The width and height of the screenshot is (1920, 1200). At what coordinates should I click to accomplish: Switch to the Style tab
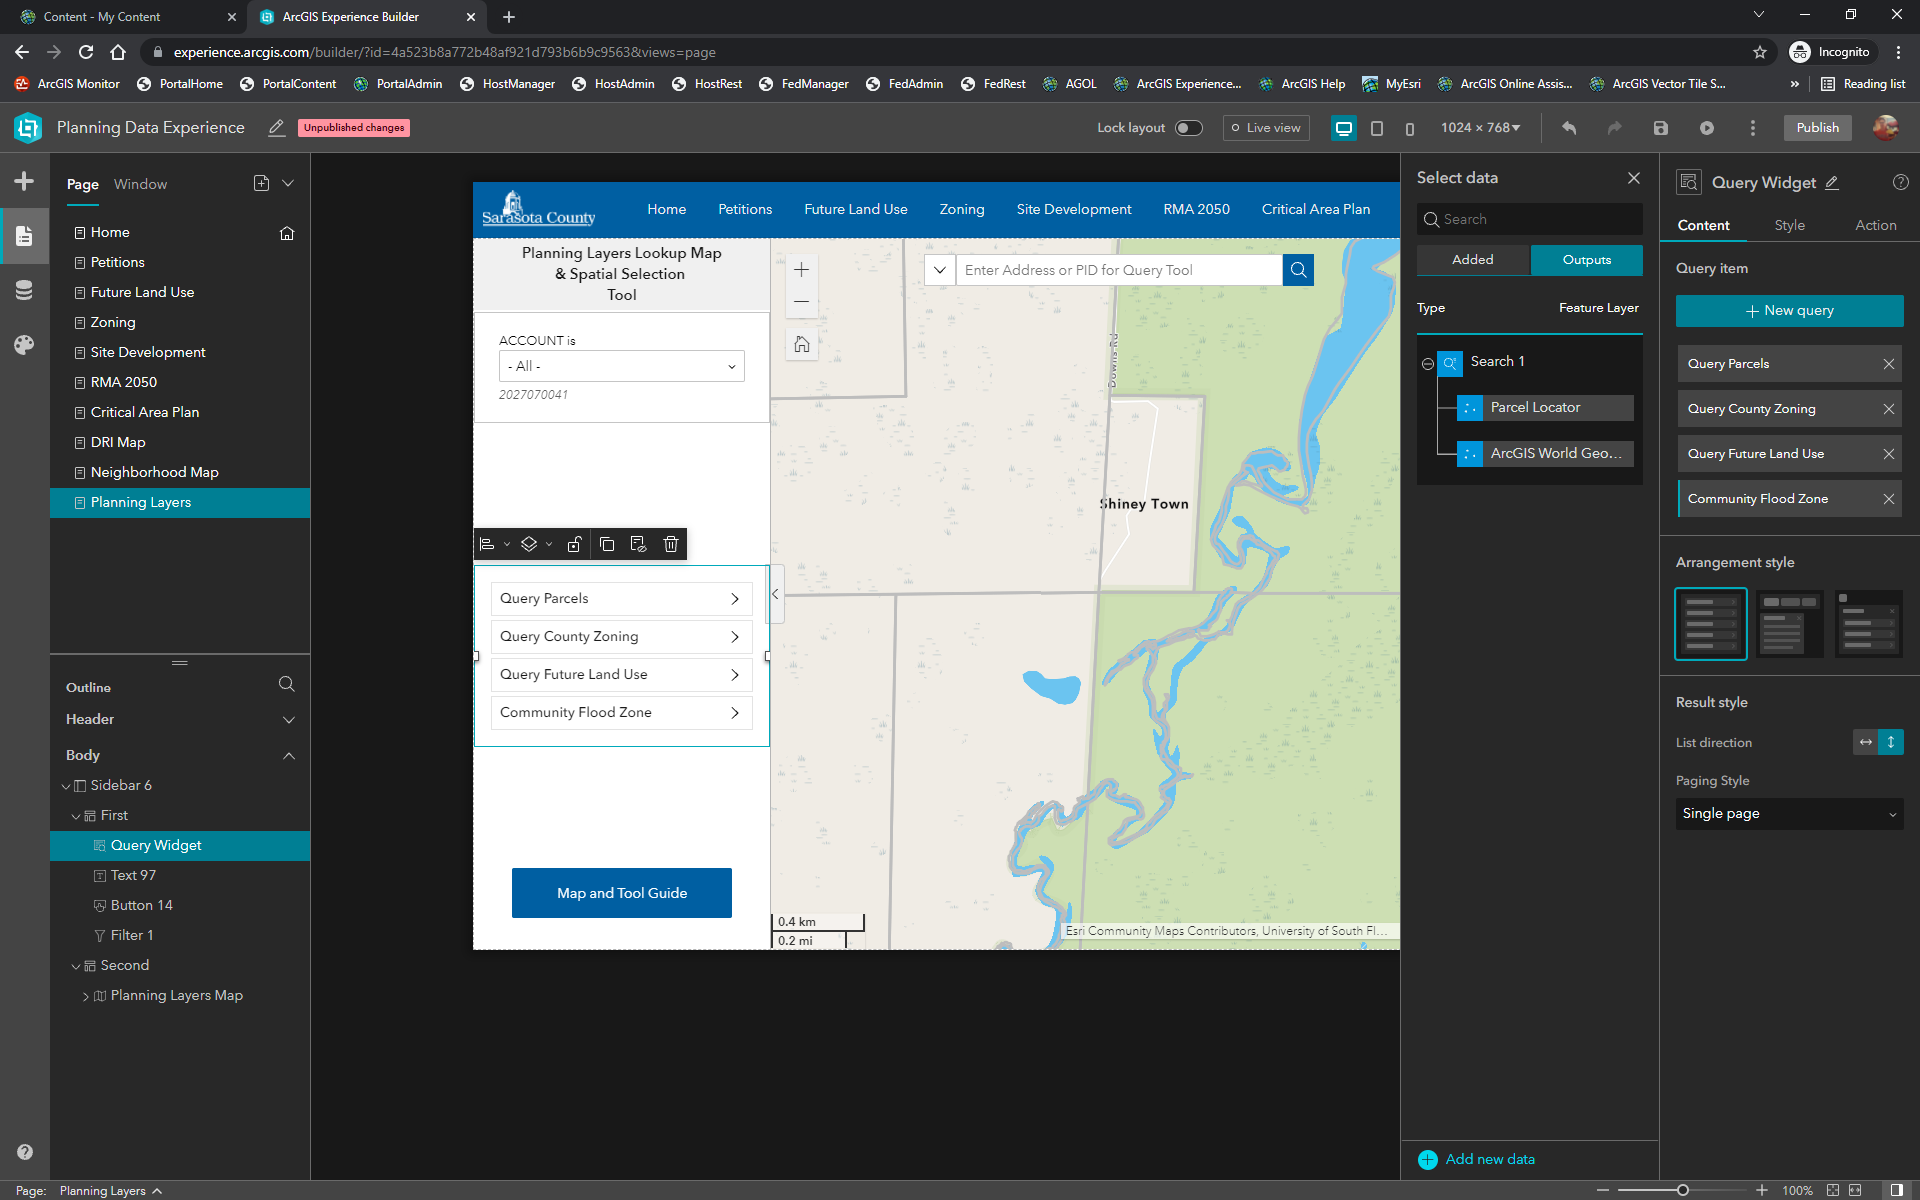(1789, 225)
